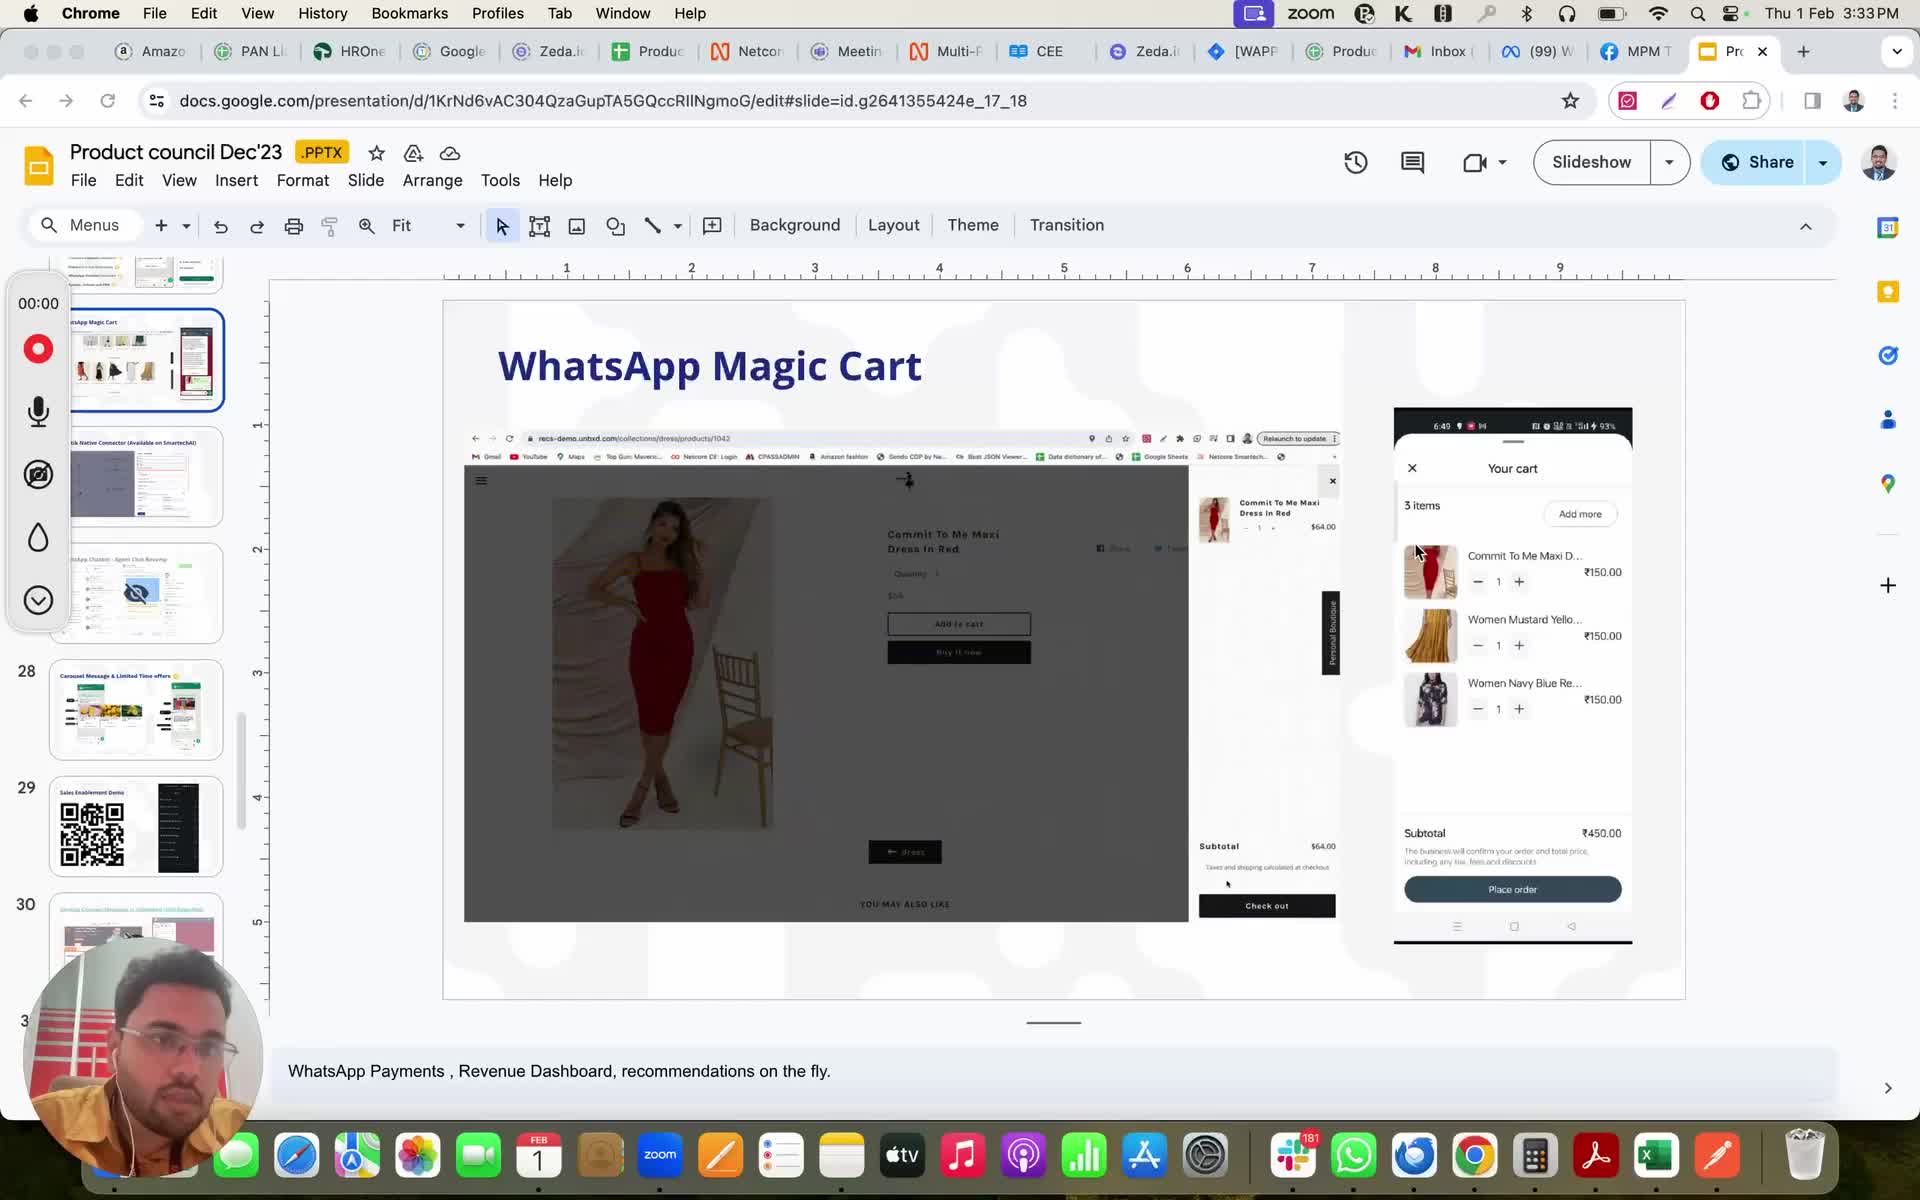Image resolution: width=1920 pixels, height=1200 pixels.
Task: Click the Print icon
Action: [293, 226]
